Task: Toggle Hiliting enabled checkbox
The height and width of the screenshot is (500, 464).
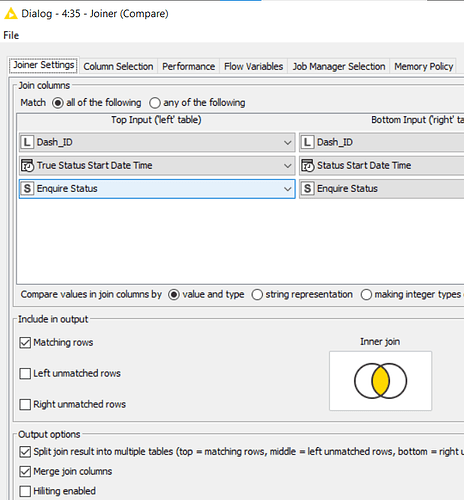Action: click(x=25, y=491)
